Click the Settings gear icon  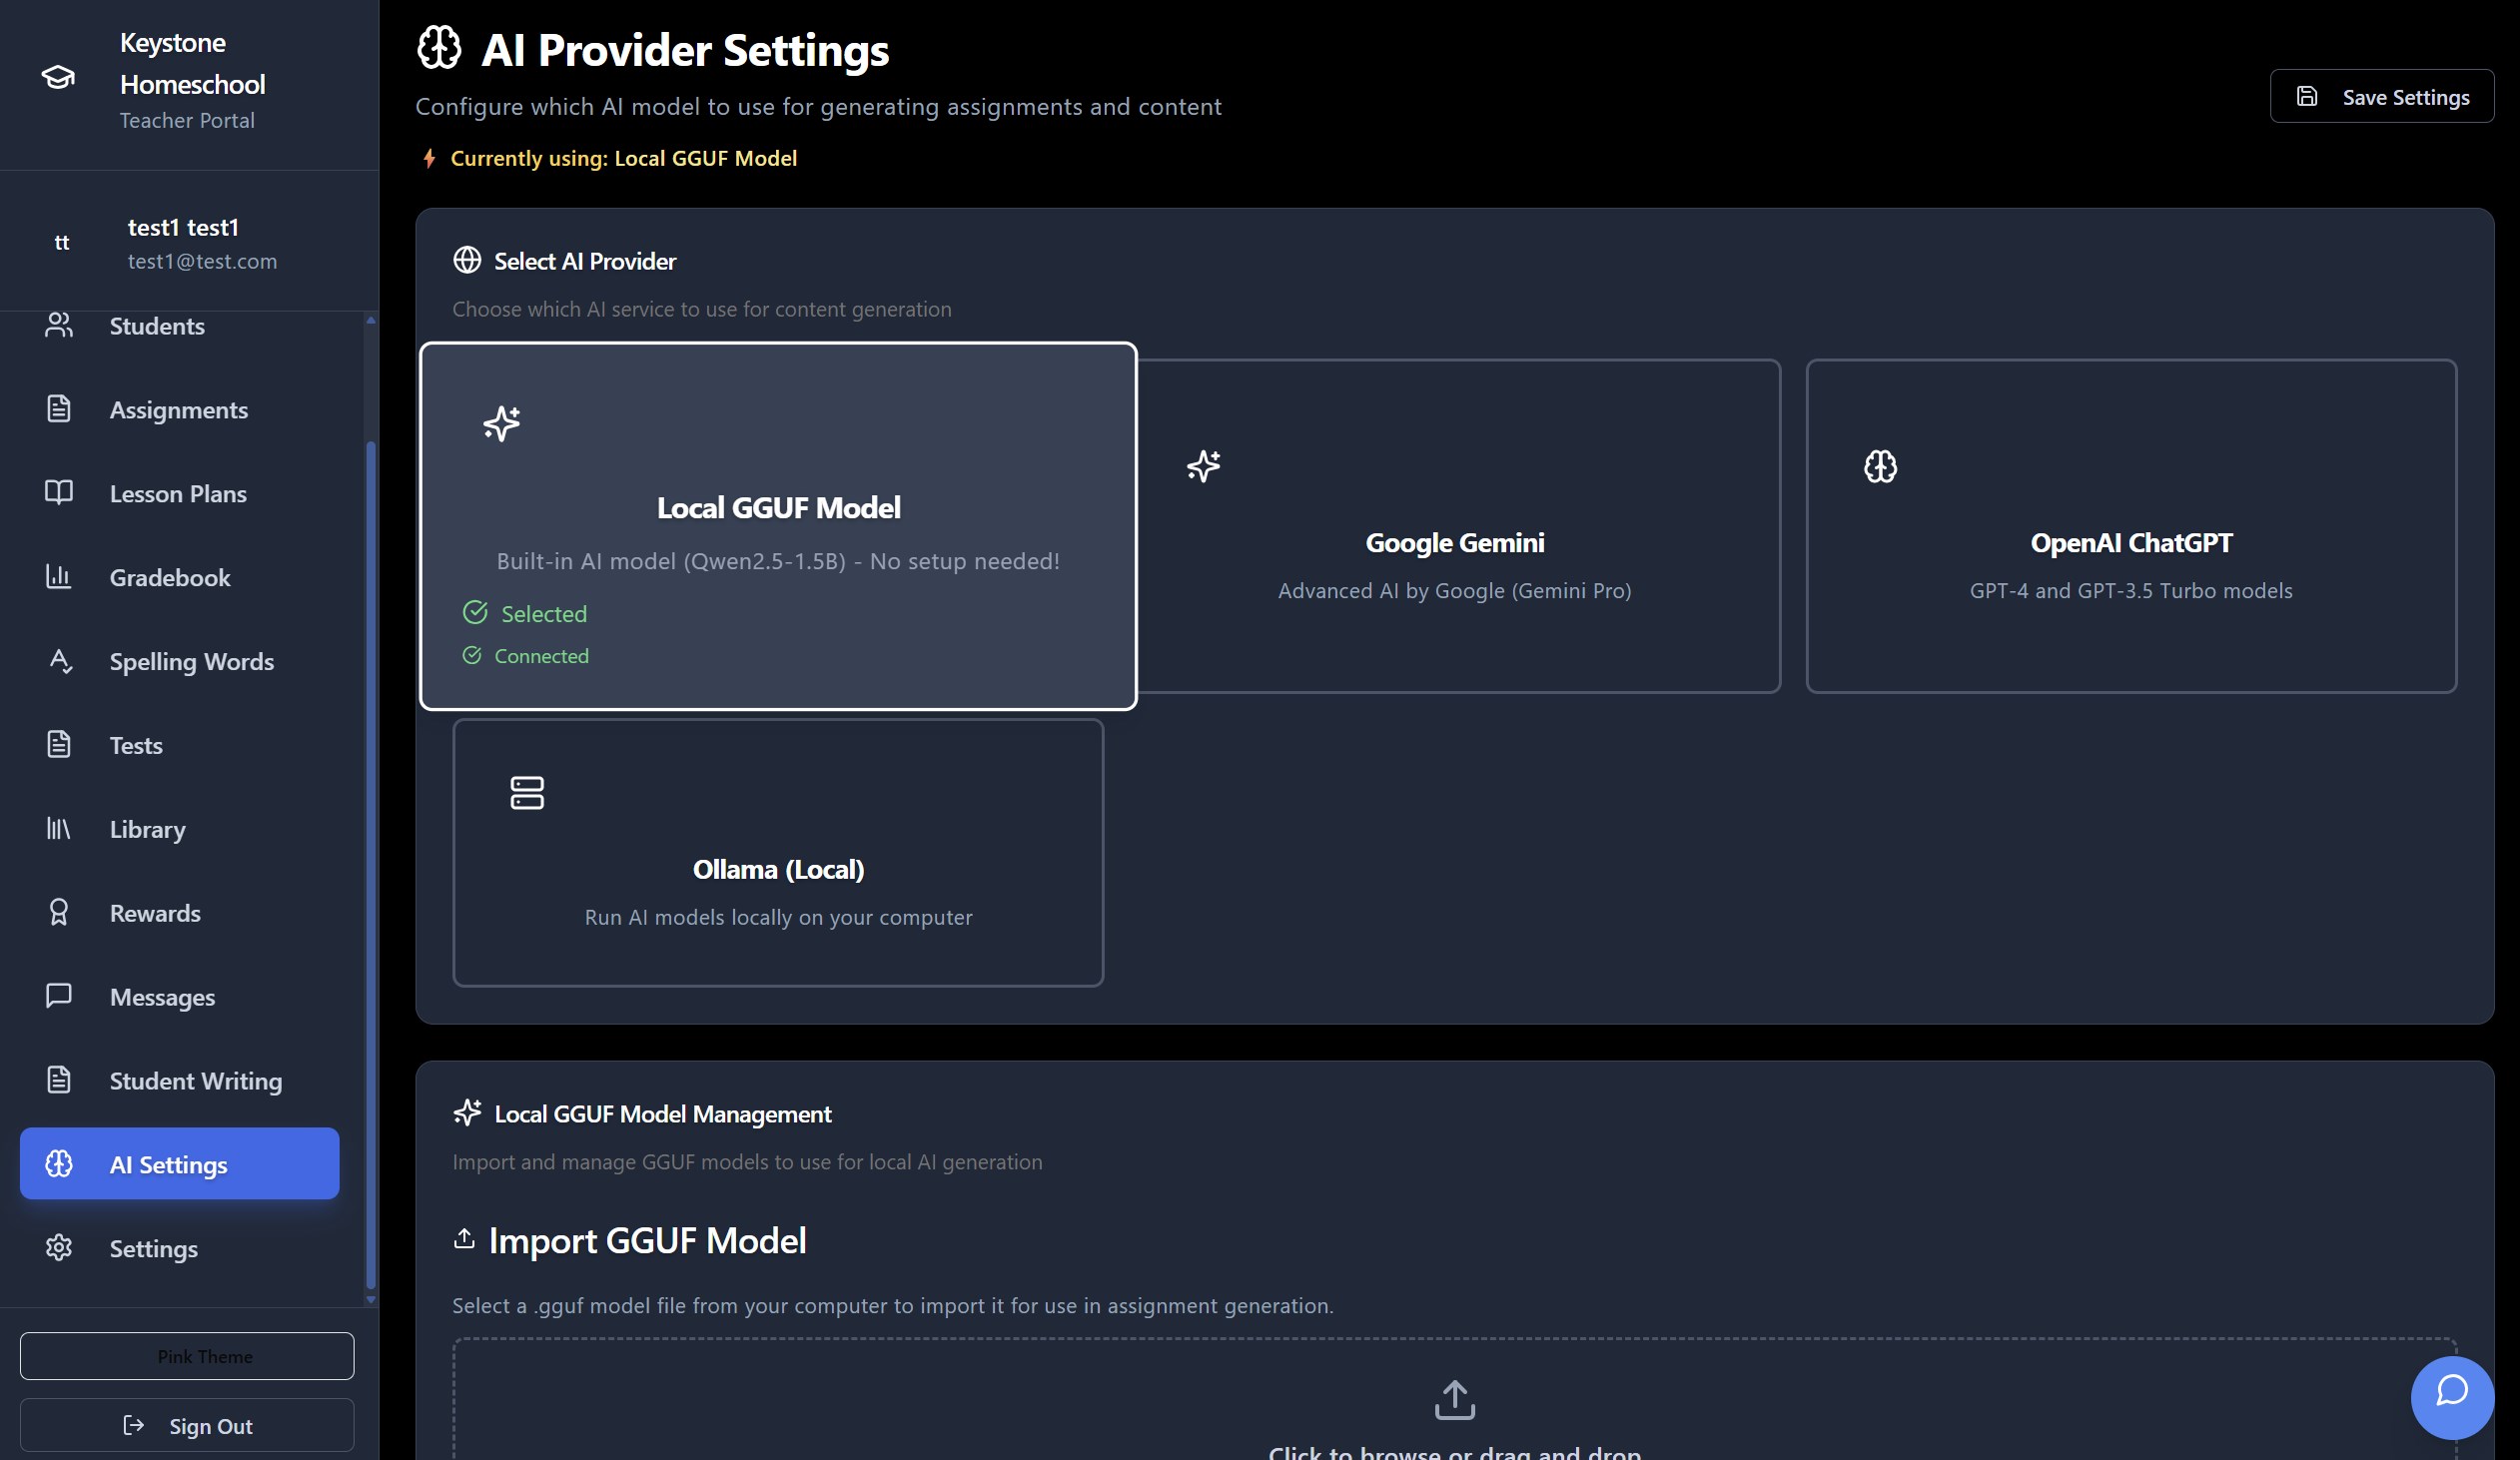59,1248
